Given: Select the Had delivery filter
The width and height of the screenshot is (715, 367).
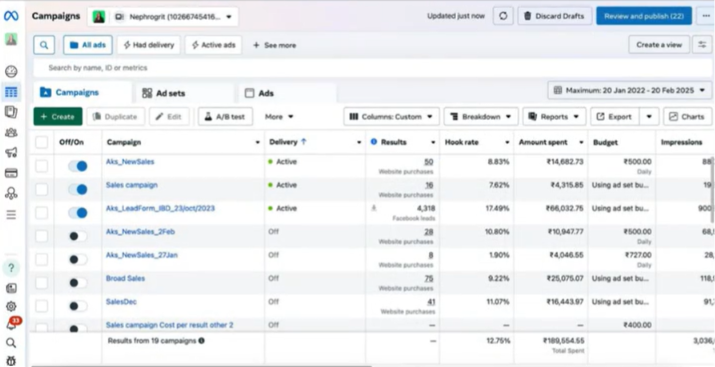Looking at the screenshot, I should click(x=149, y=45).
